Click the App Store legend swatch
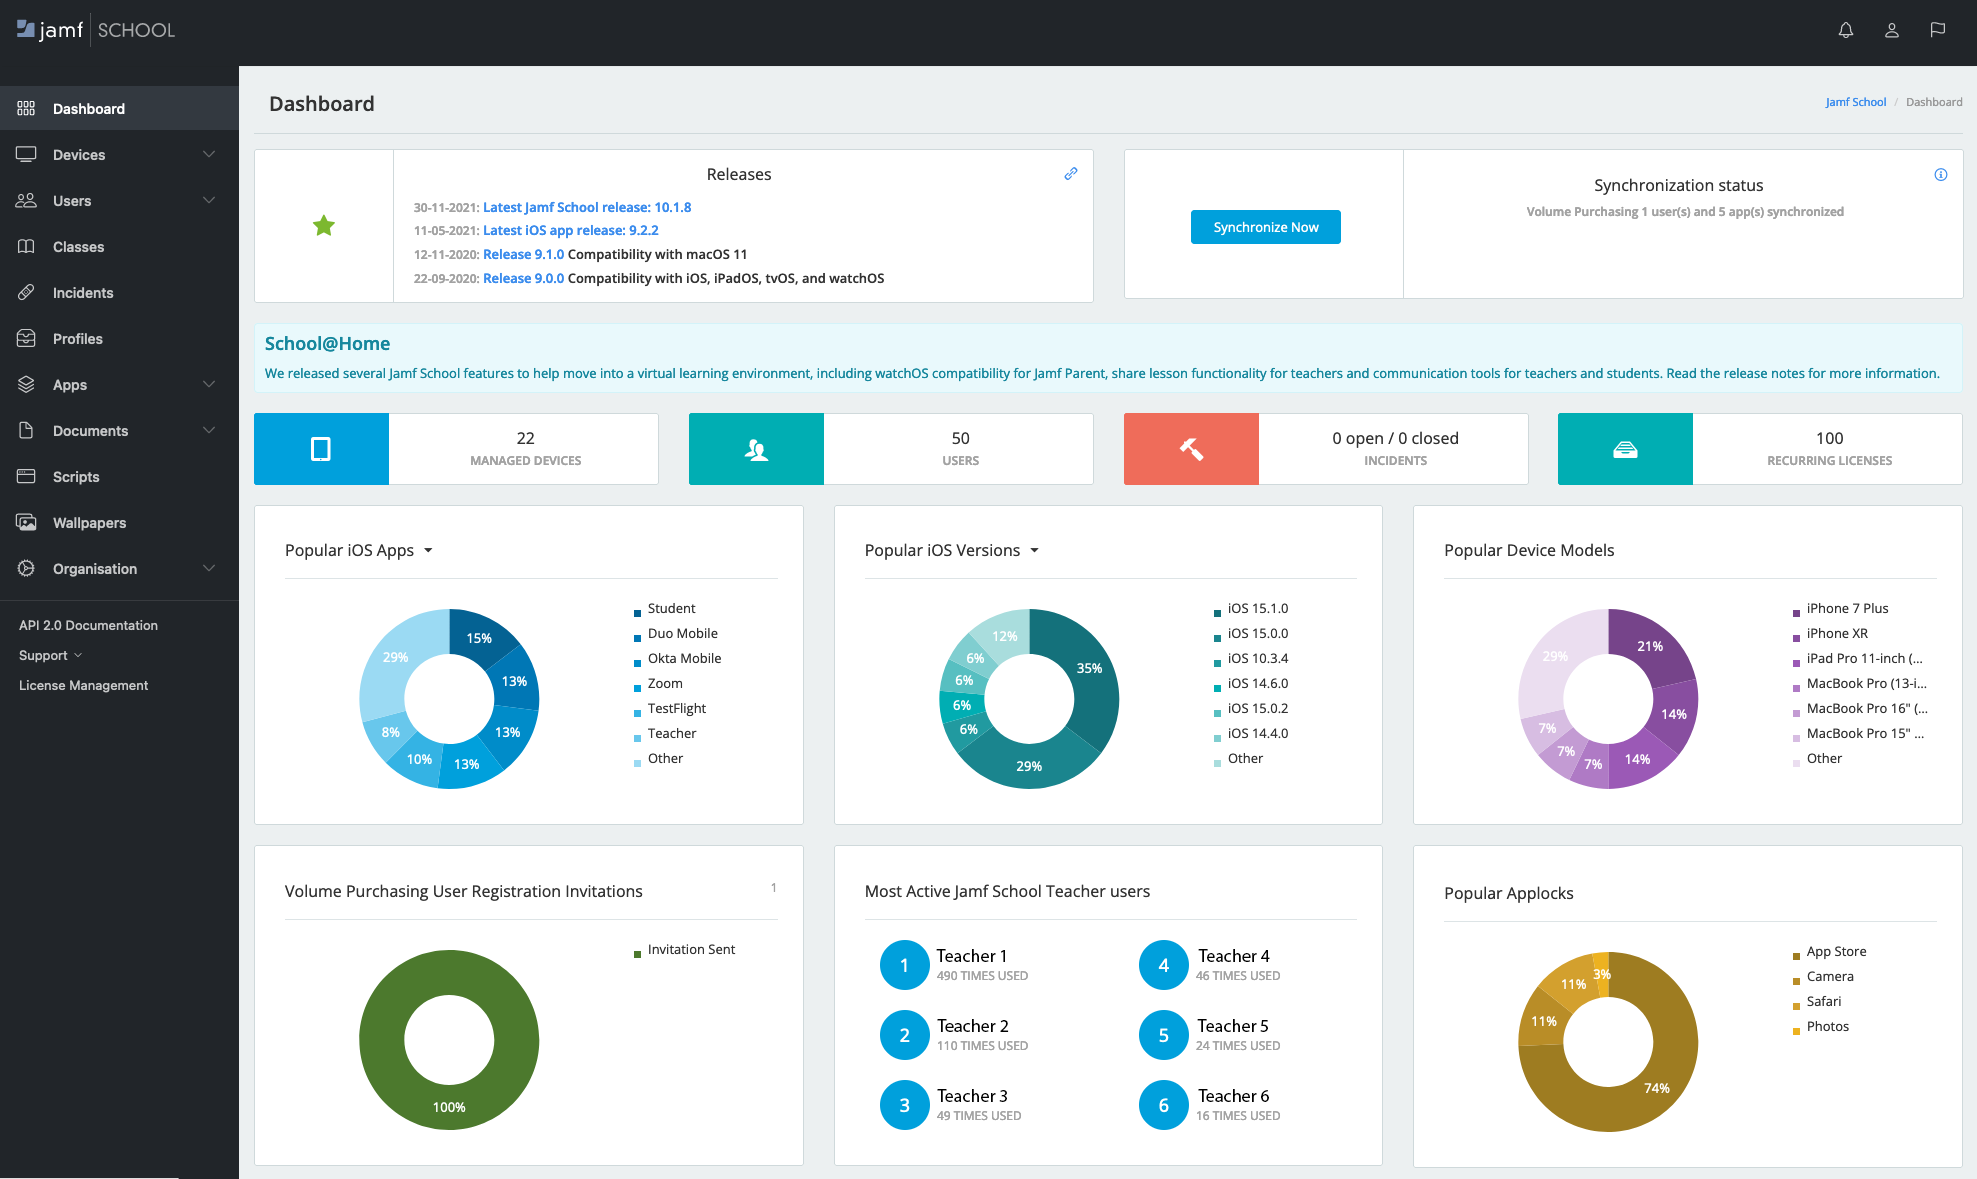The image size is (1977, 1179). coord(1796,956)
